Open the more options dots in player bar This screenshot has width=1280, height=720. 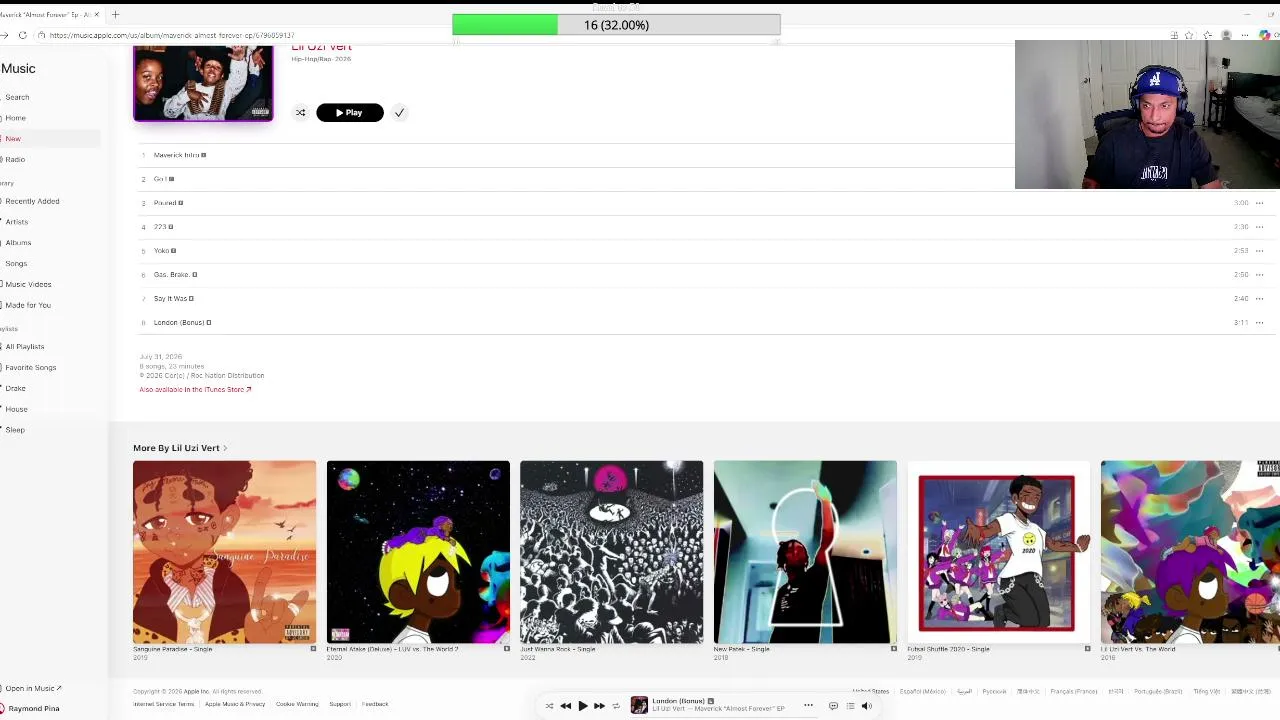(x=808, y=706)
